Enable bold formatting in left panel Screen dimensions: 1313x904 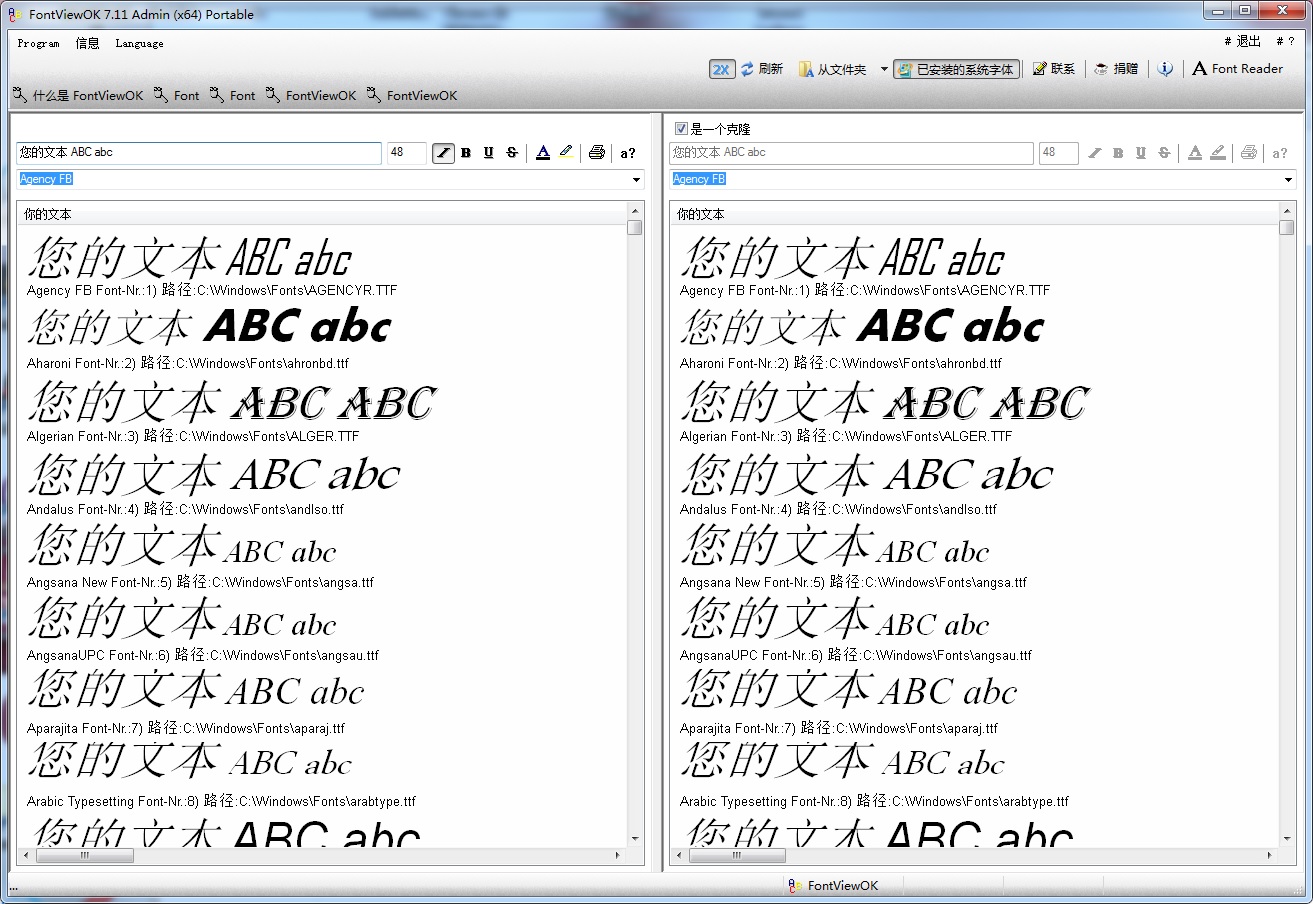466,153
